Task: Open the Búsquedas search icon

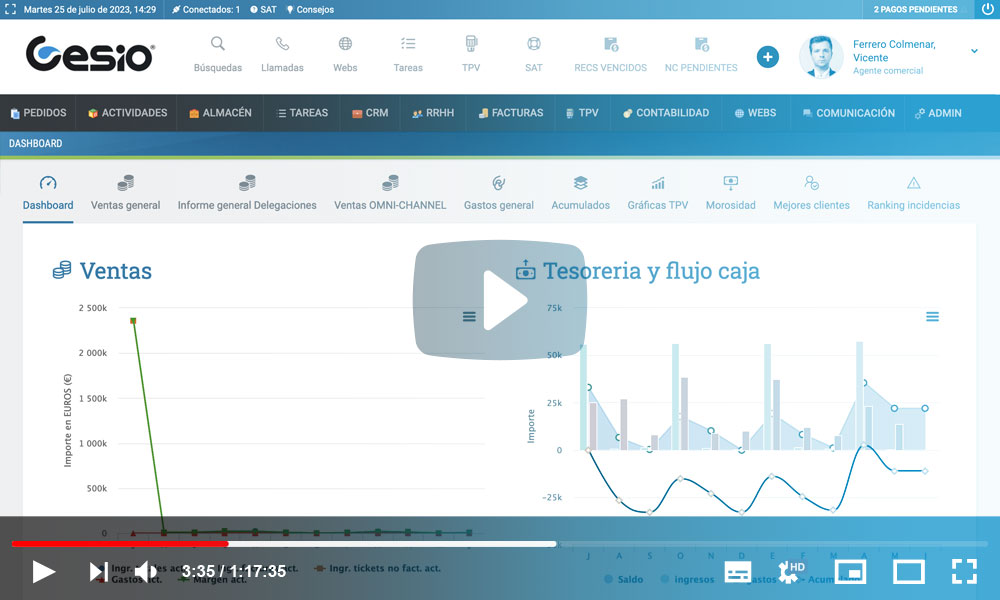Action: [217, 44]
